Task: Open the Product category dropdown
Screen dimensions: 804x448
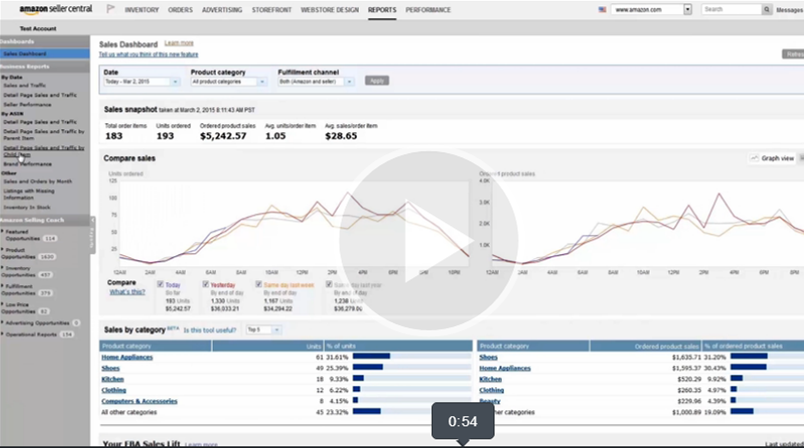Action: pos(229,82)
